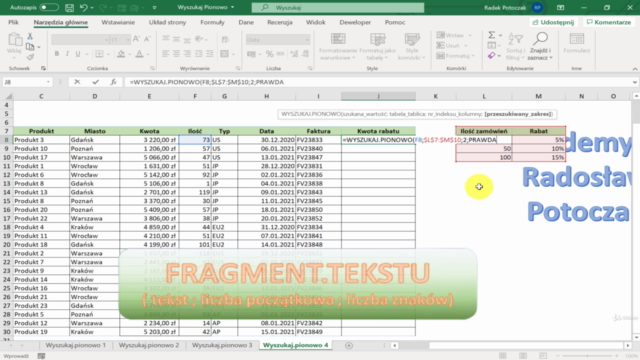Open the Formuły ribbon tab

[212, 22]
